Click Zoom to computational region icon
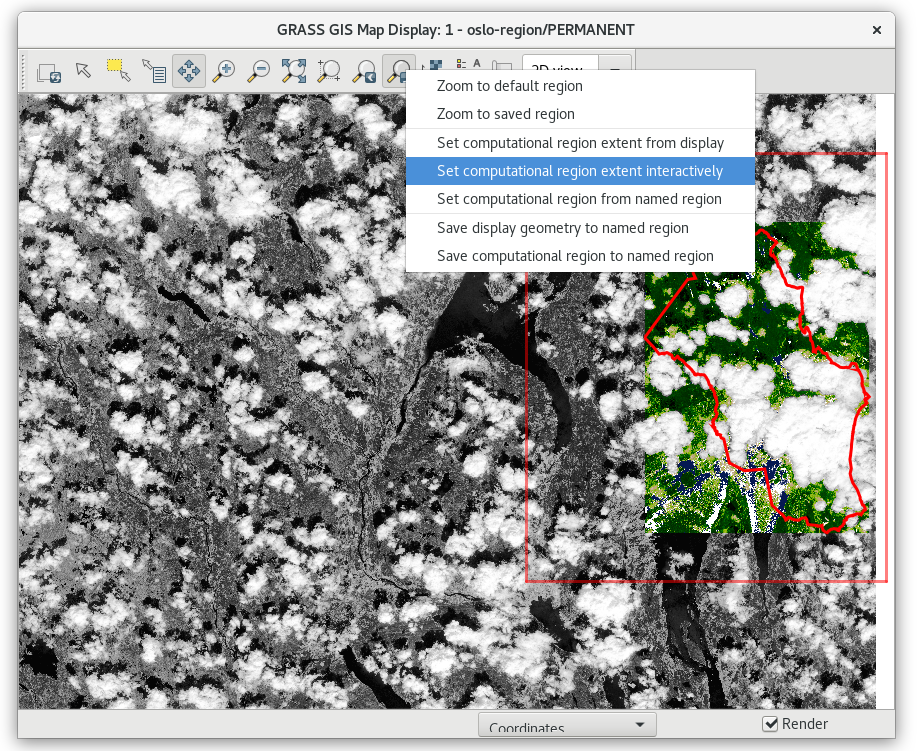 329,71
